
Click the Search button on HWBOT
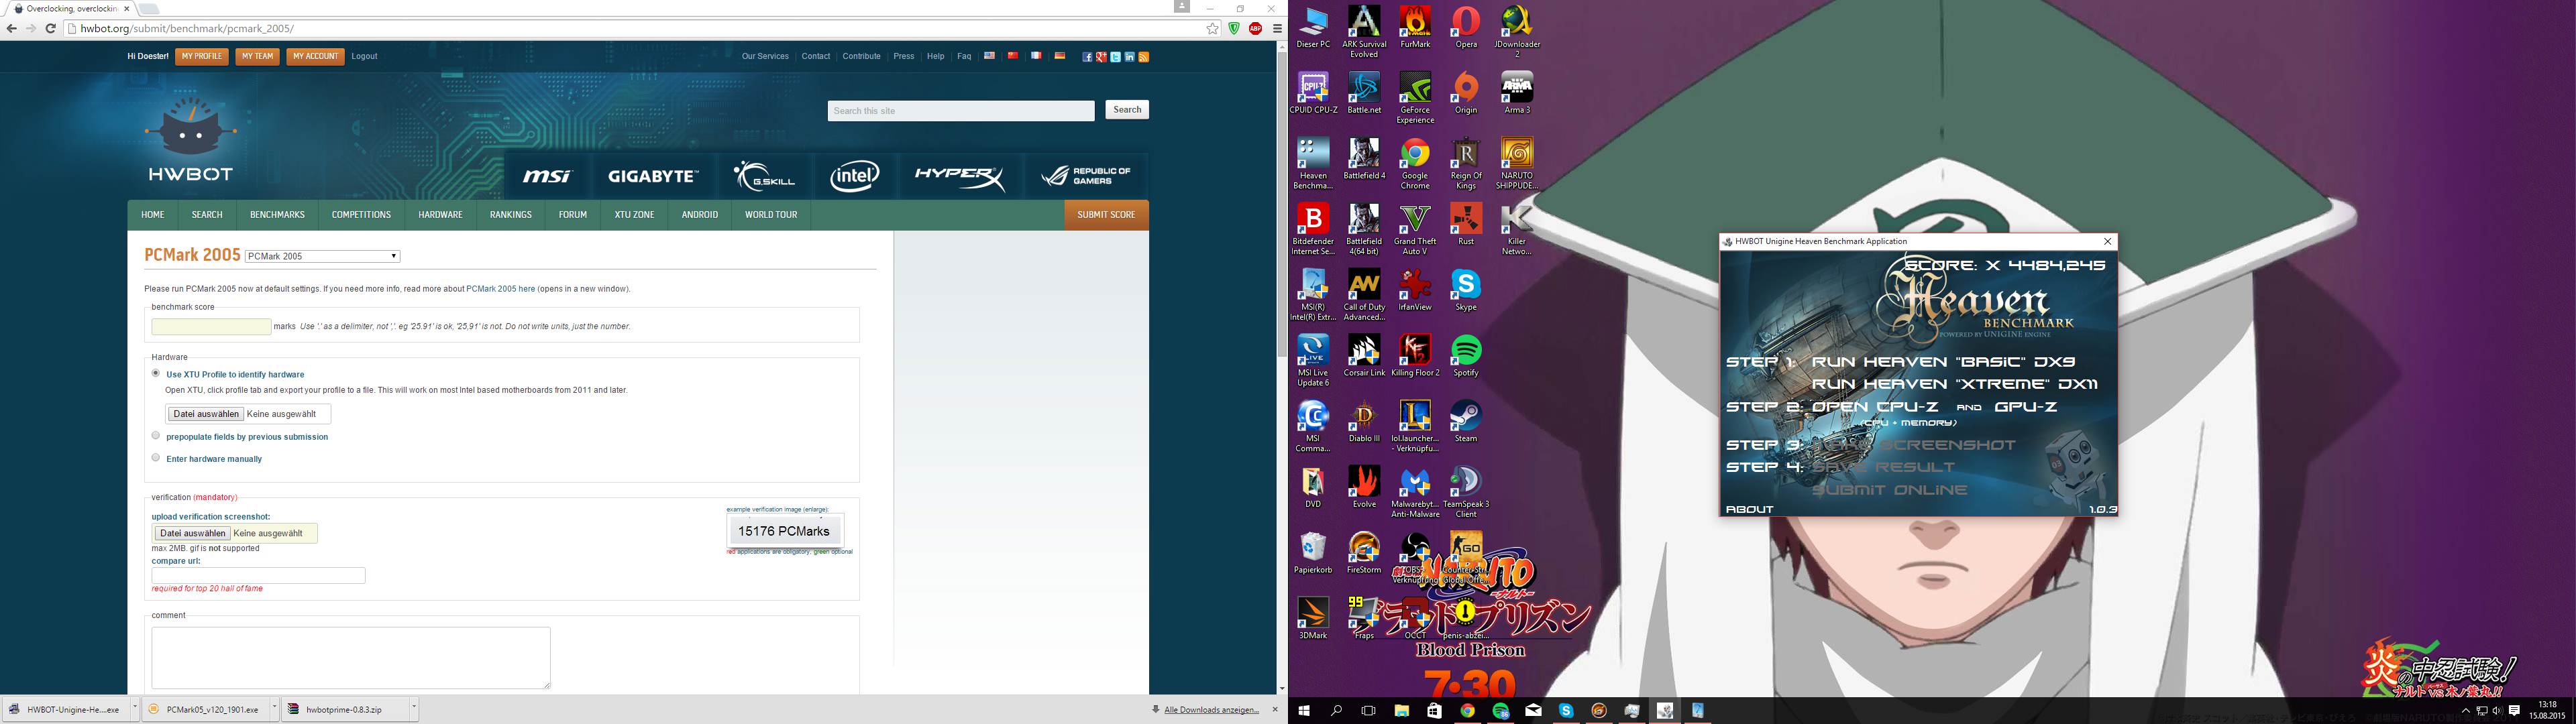click(x=1127, y=110)
